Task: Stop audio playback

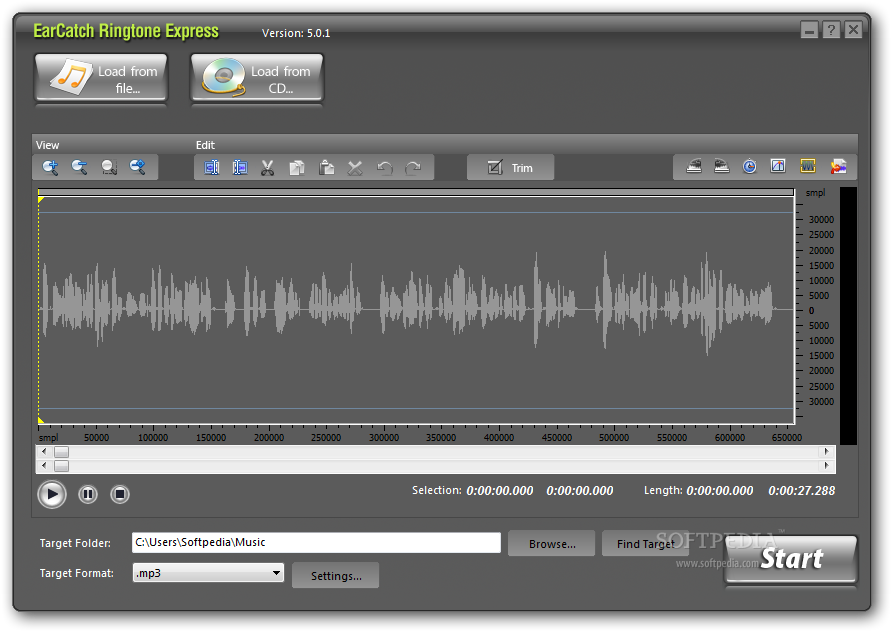Action: point(119,494)
